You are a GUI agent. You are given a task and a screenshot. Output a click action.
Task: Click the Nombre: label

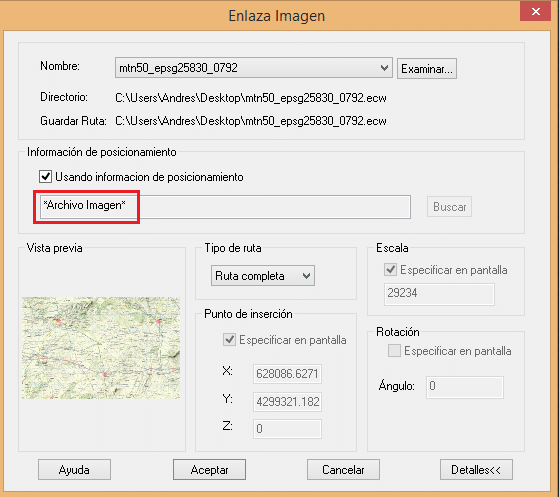pos(60,66)
